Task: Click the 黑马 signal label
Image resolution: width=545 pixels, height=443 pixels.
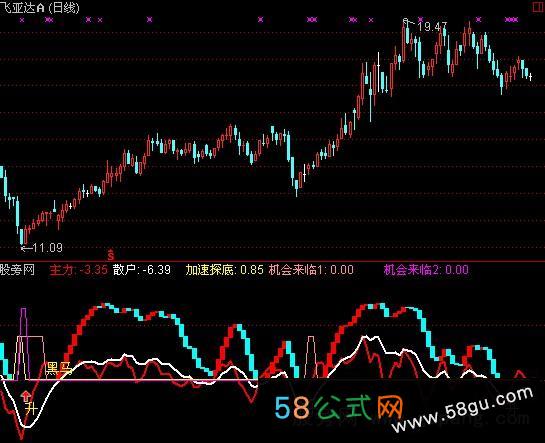Action: pos(59,369)
